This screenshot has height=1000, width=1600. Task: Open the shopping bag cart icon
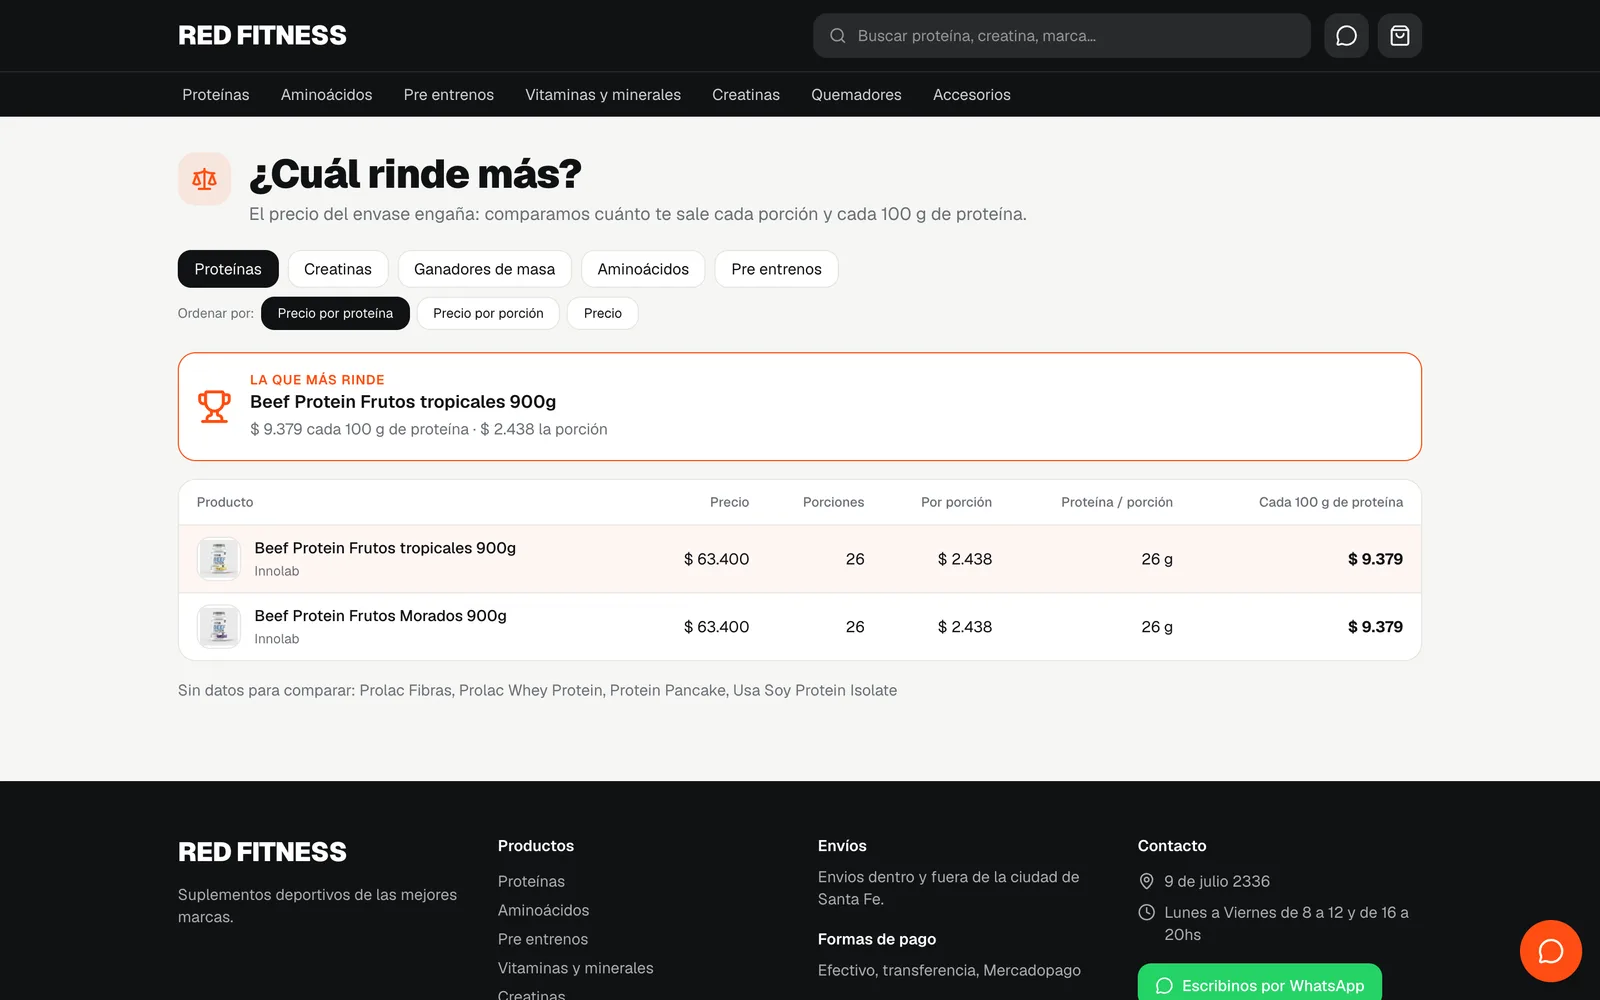tap(1400, 36)
